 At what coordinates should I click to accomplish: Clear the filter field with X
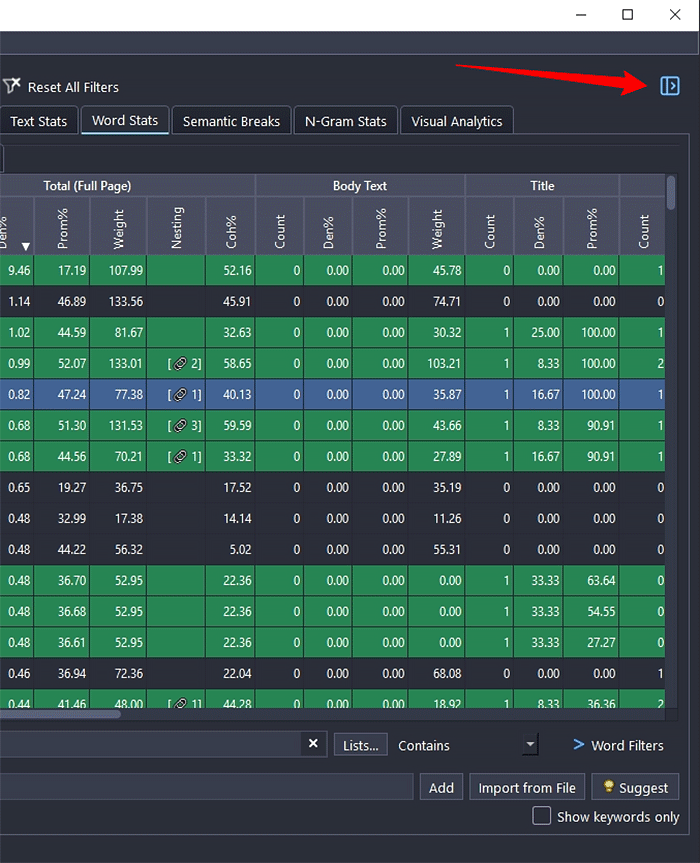click(313, 744)
